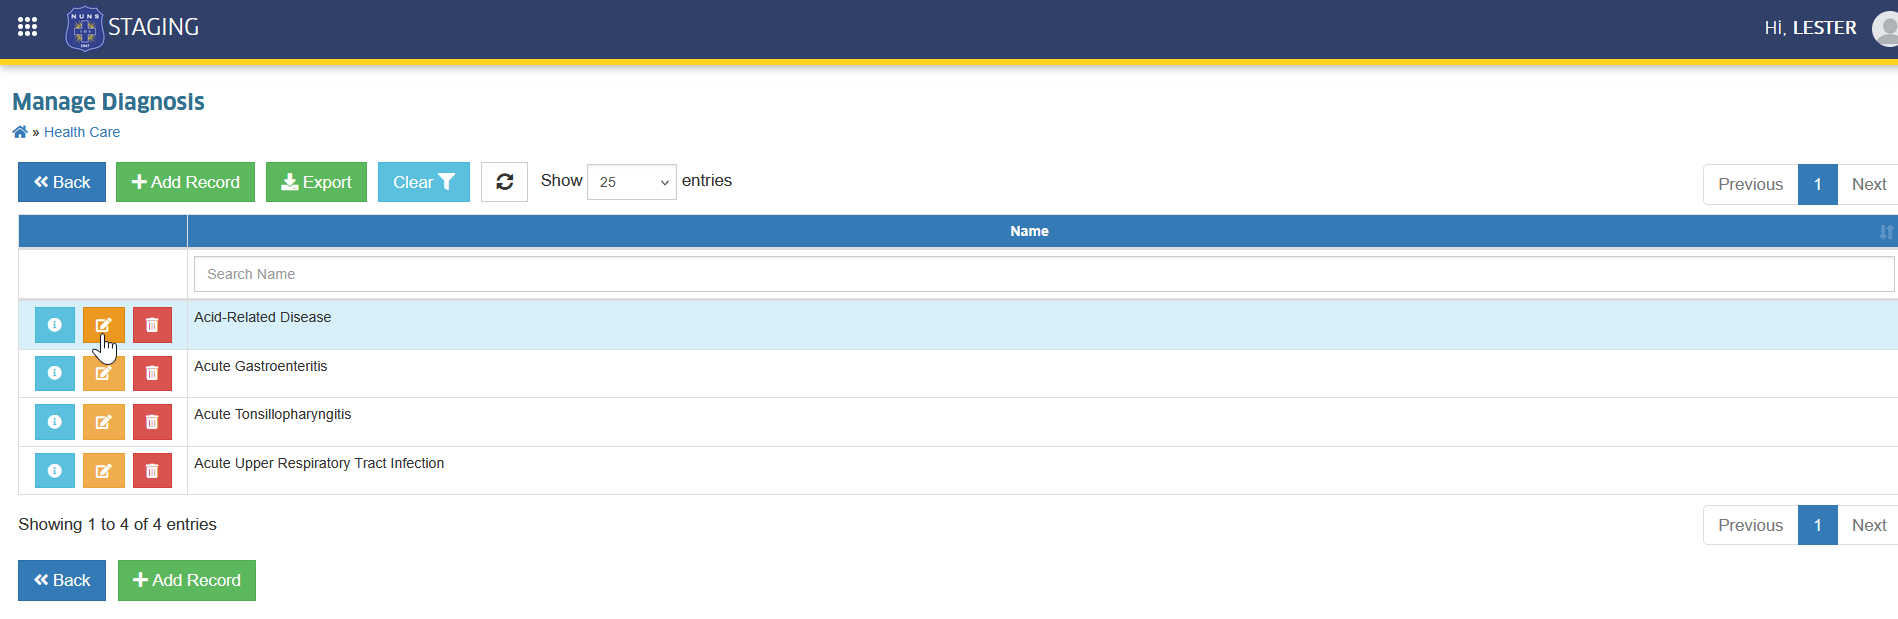This screenshot has height=619, width=1898.
Task: Go to Next page in top pagination
Action: click(1868, 184)
